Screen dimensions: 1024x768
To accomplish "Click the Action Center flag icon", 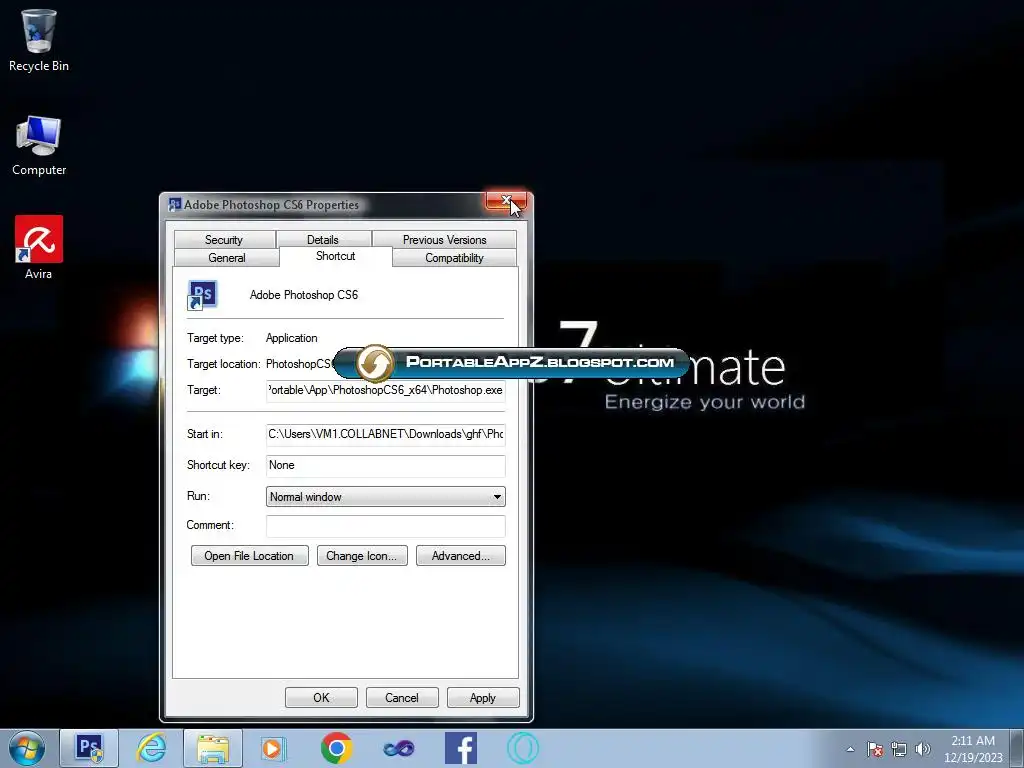I will coord(874,749).
